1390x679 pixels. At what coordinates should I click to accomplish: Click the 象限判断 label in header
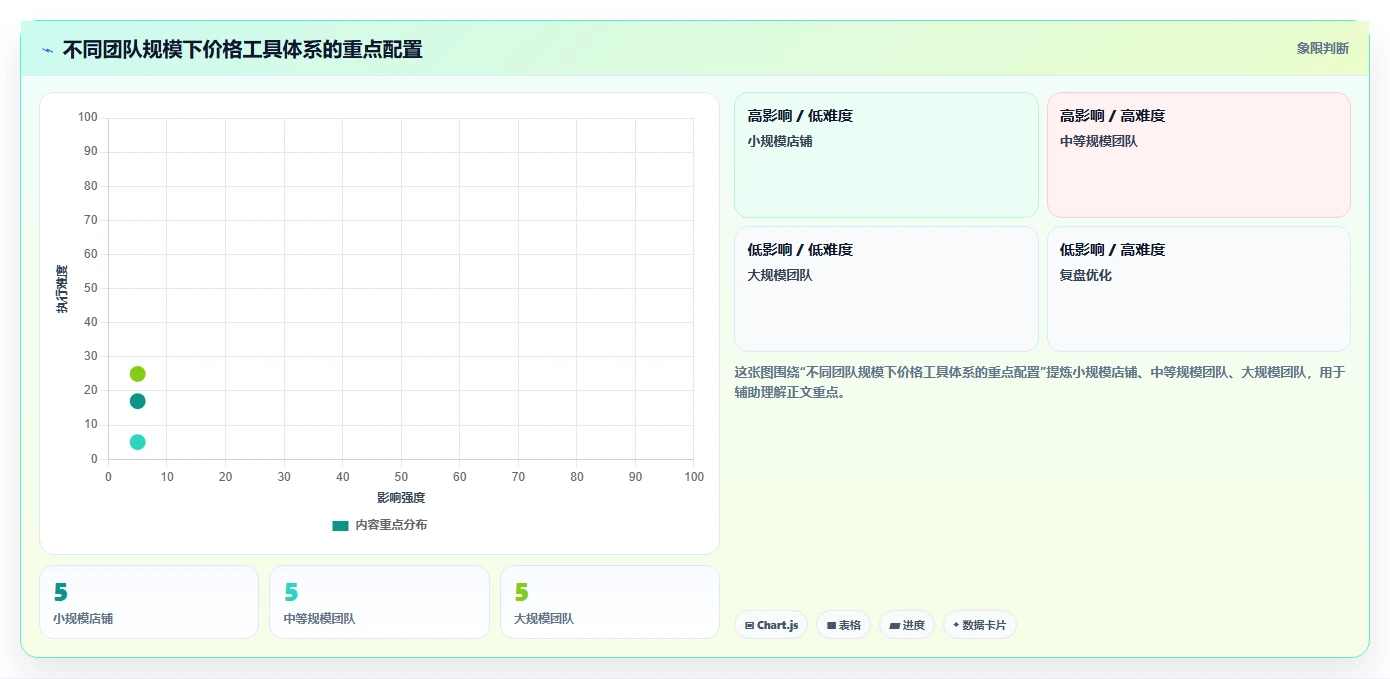pos(1323,48)
